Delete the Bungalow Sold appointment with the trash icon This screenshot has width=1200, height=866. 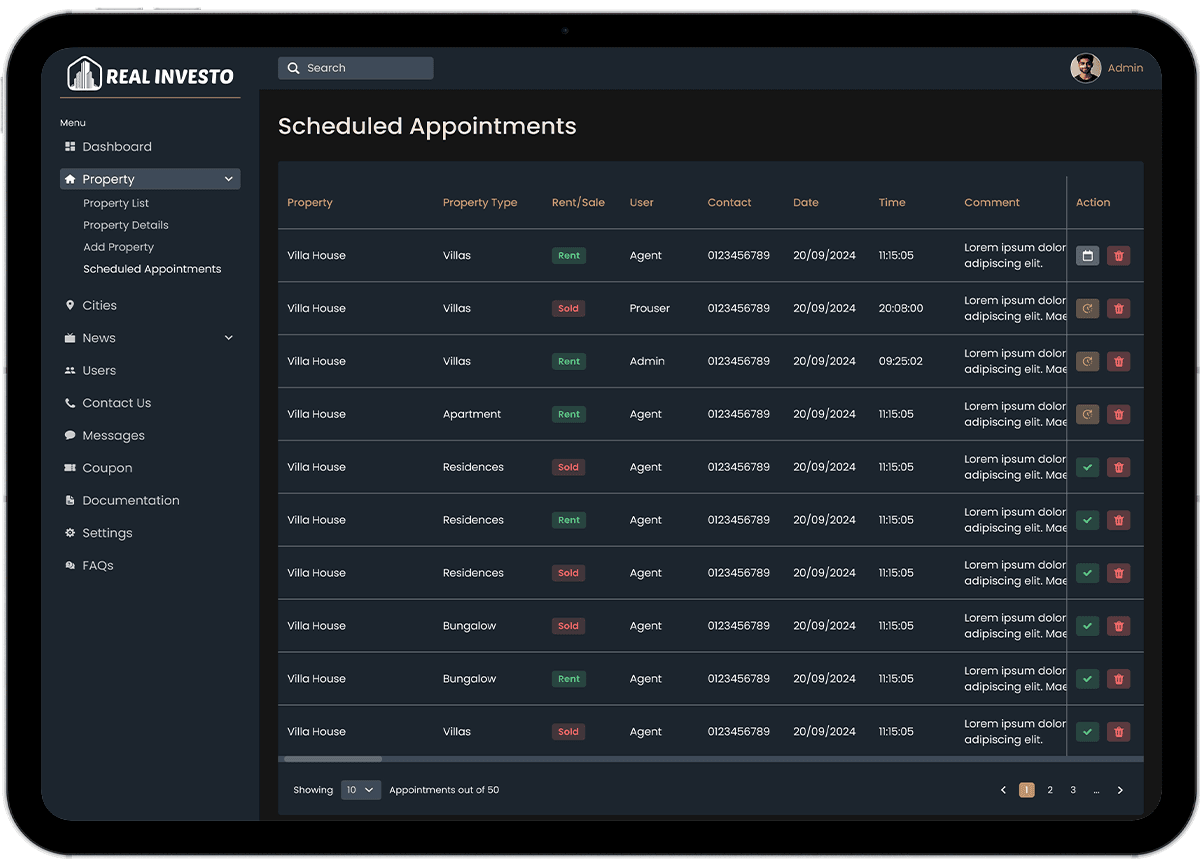[x=1119, y=626]
